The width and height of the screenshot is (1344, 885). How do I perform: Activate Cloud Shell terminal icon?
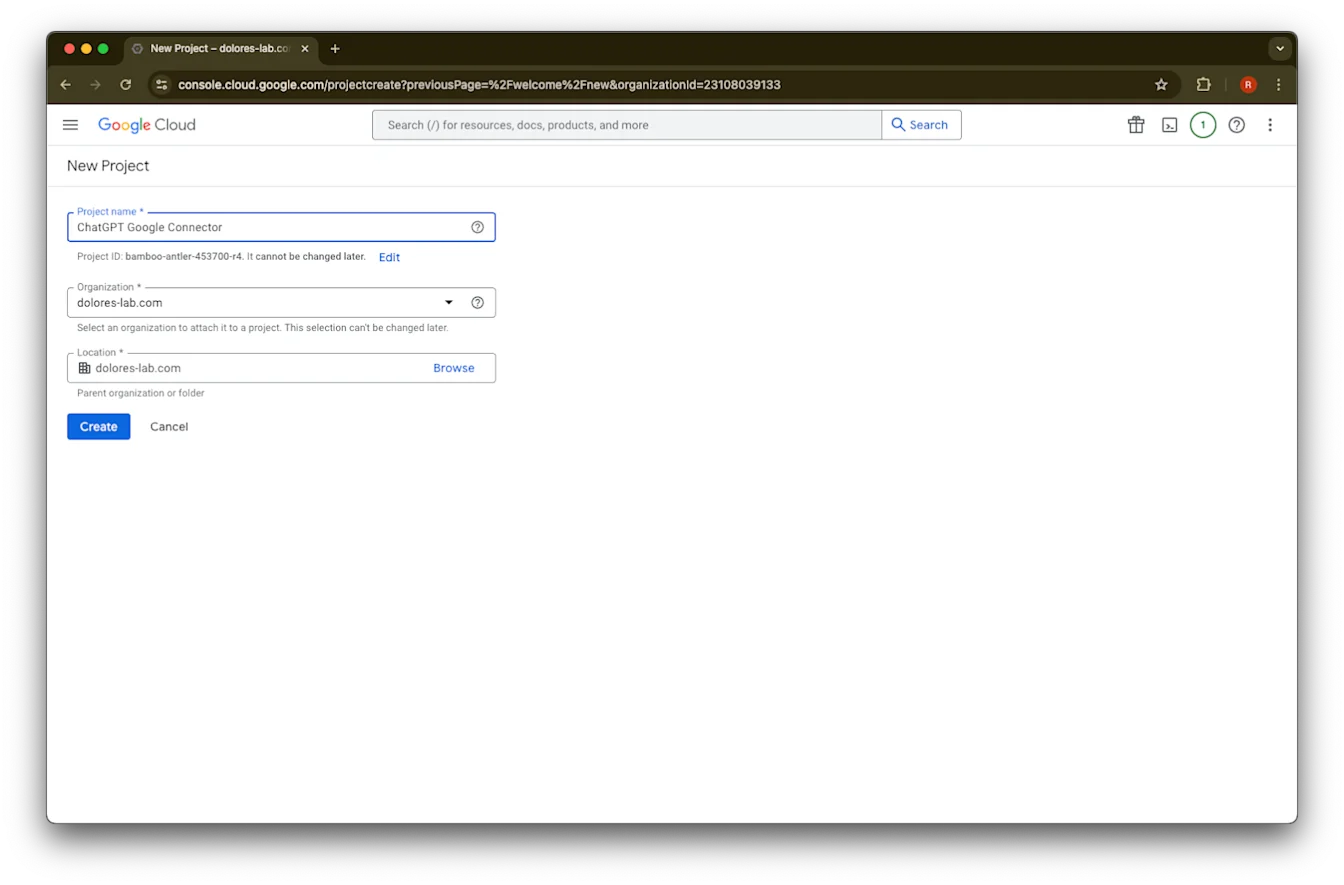(x=1169, y=125)
